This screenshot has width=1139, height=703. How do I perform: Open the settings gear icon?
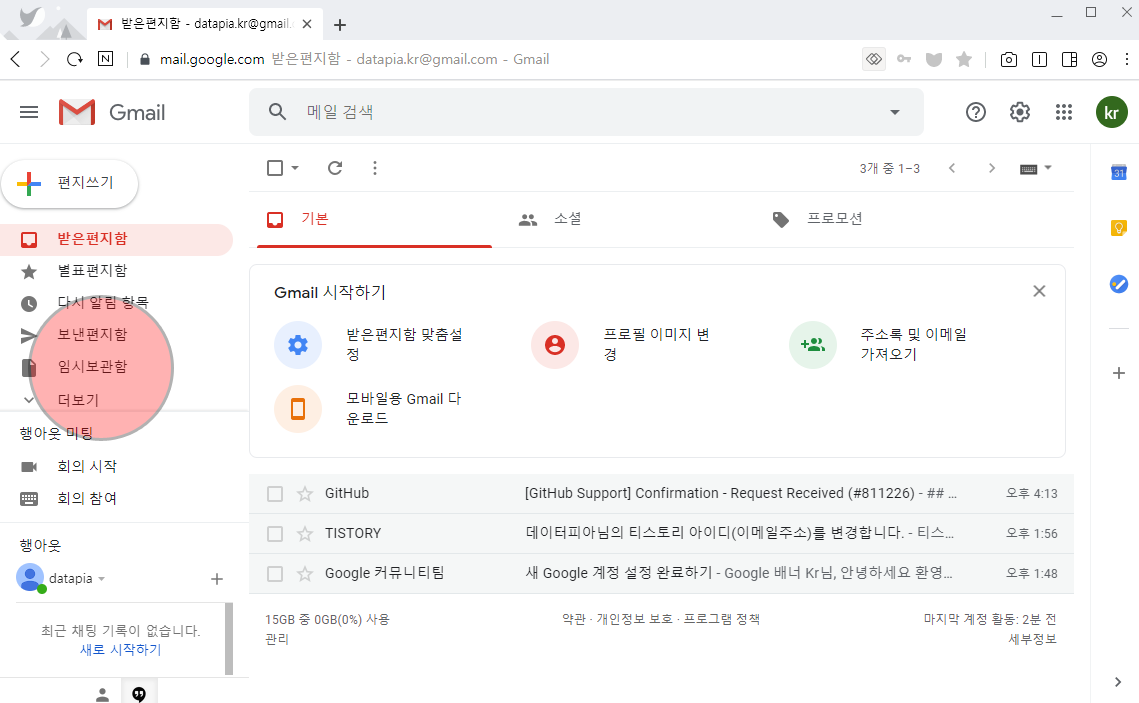coord(1020,112)
